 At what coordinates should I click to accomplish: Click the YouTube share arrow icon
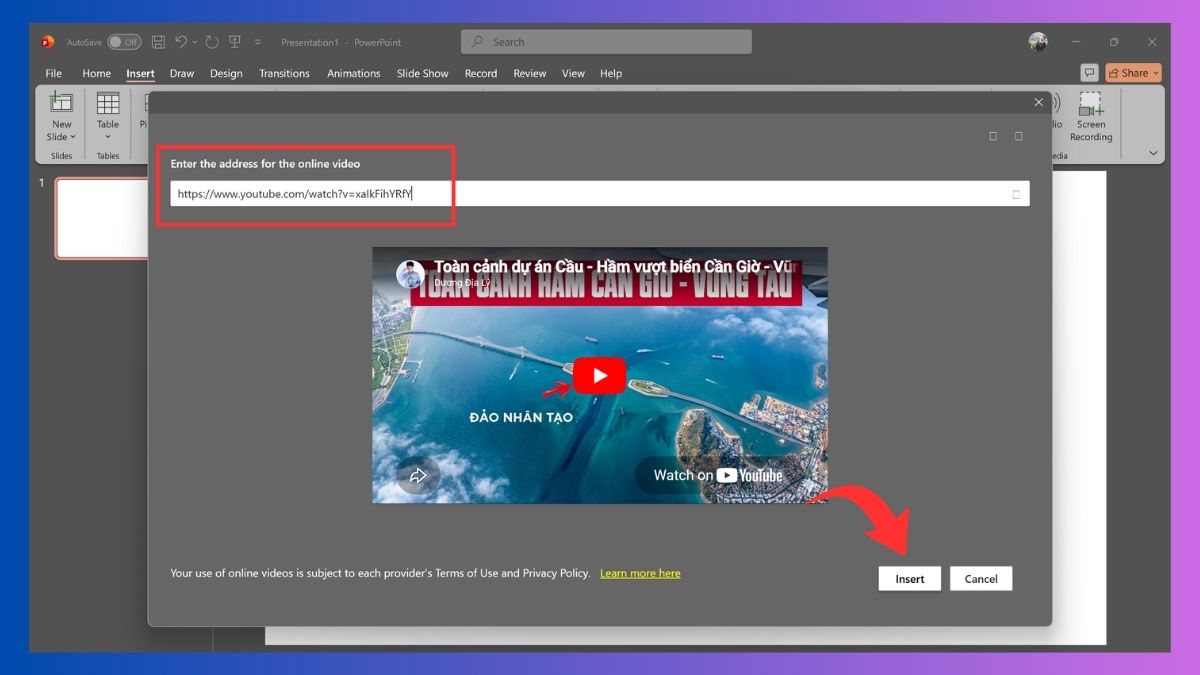click(x=418, y=476)
